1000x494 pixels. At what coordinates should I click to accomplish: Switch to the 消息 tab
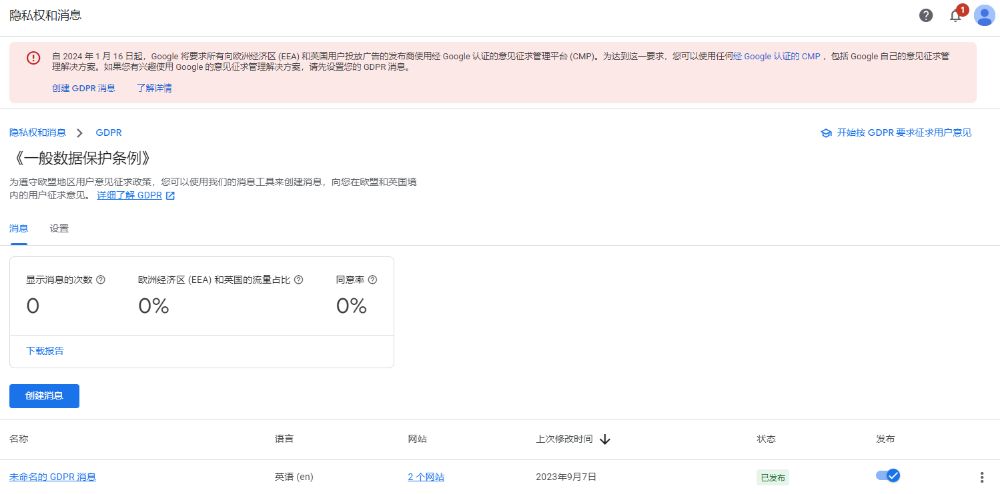18,228
